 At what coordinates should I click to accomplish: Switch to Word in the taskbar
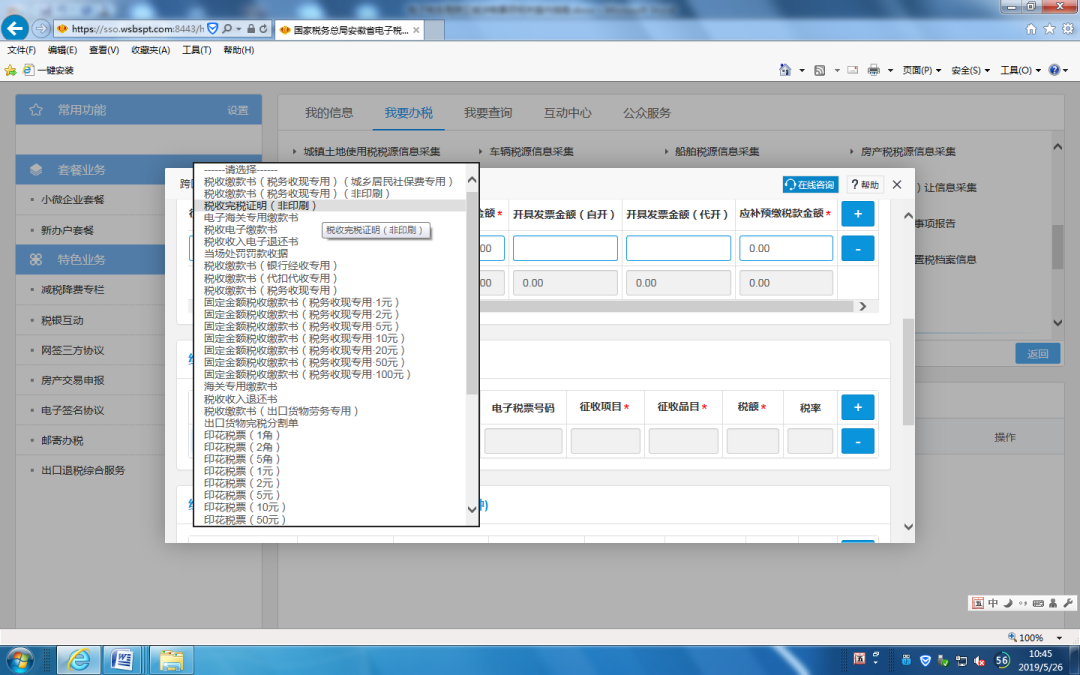(122, 660)
